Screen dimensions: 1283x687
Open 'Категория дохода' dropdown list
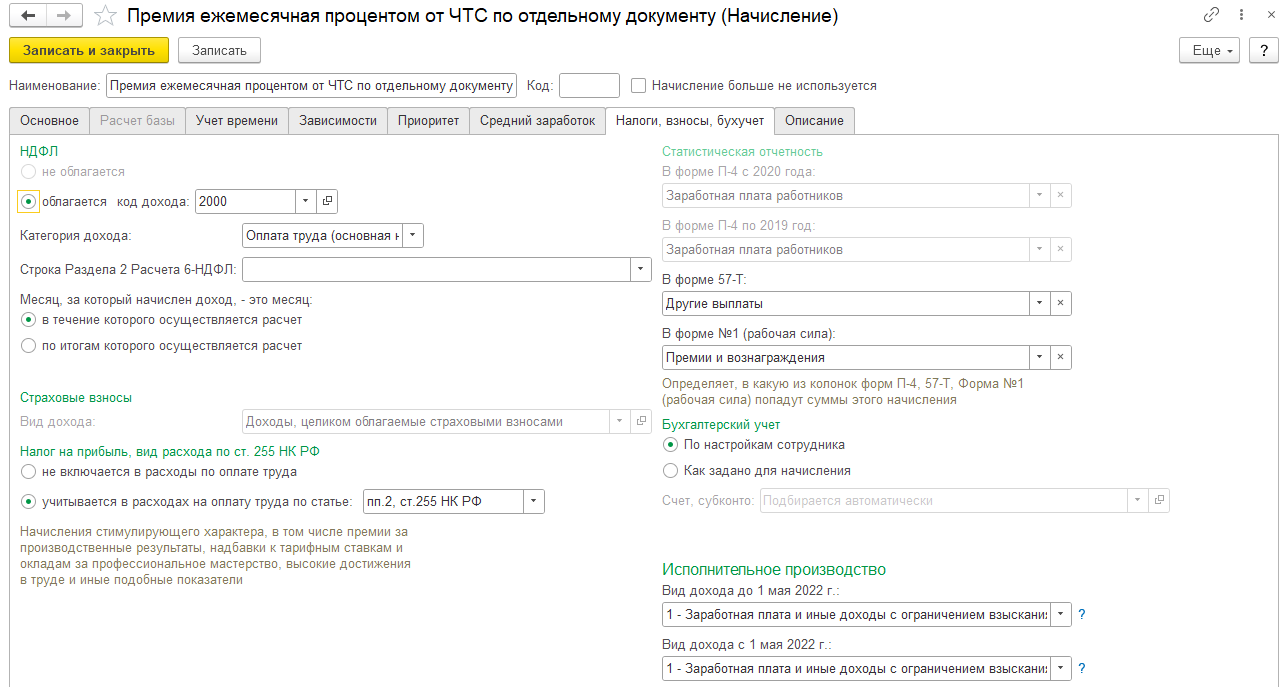413,236
